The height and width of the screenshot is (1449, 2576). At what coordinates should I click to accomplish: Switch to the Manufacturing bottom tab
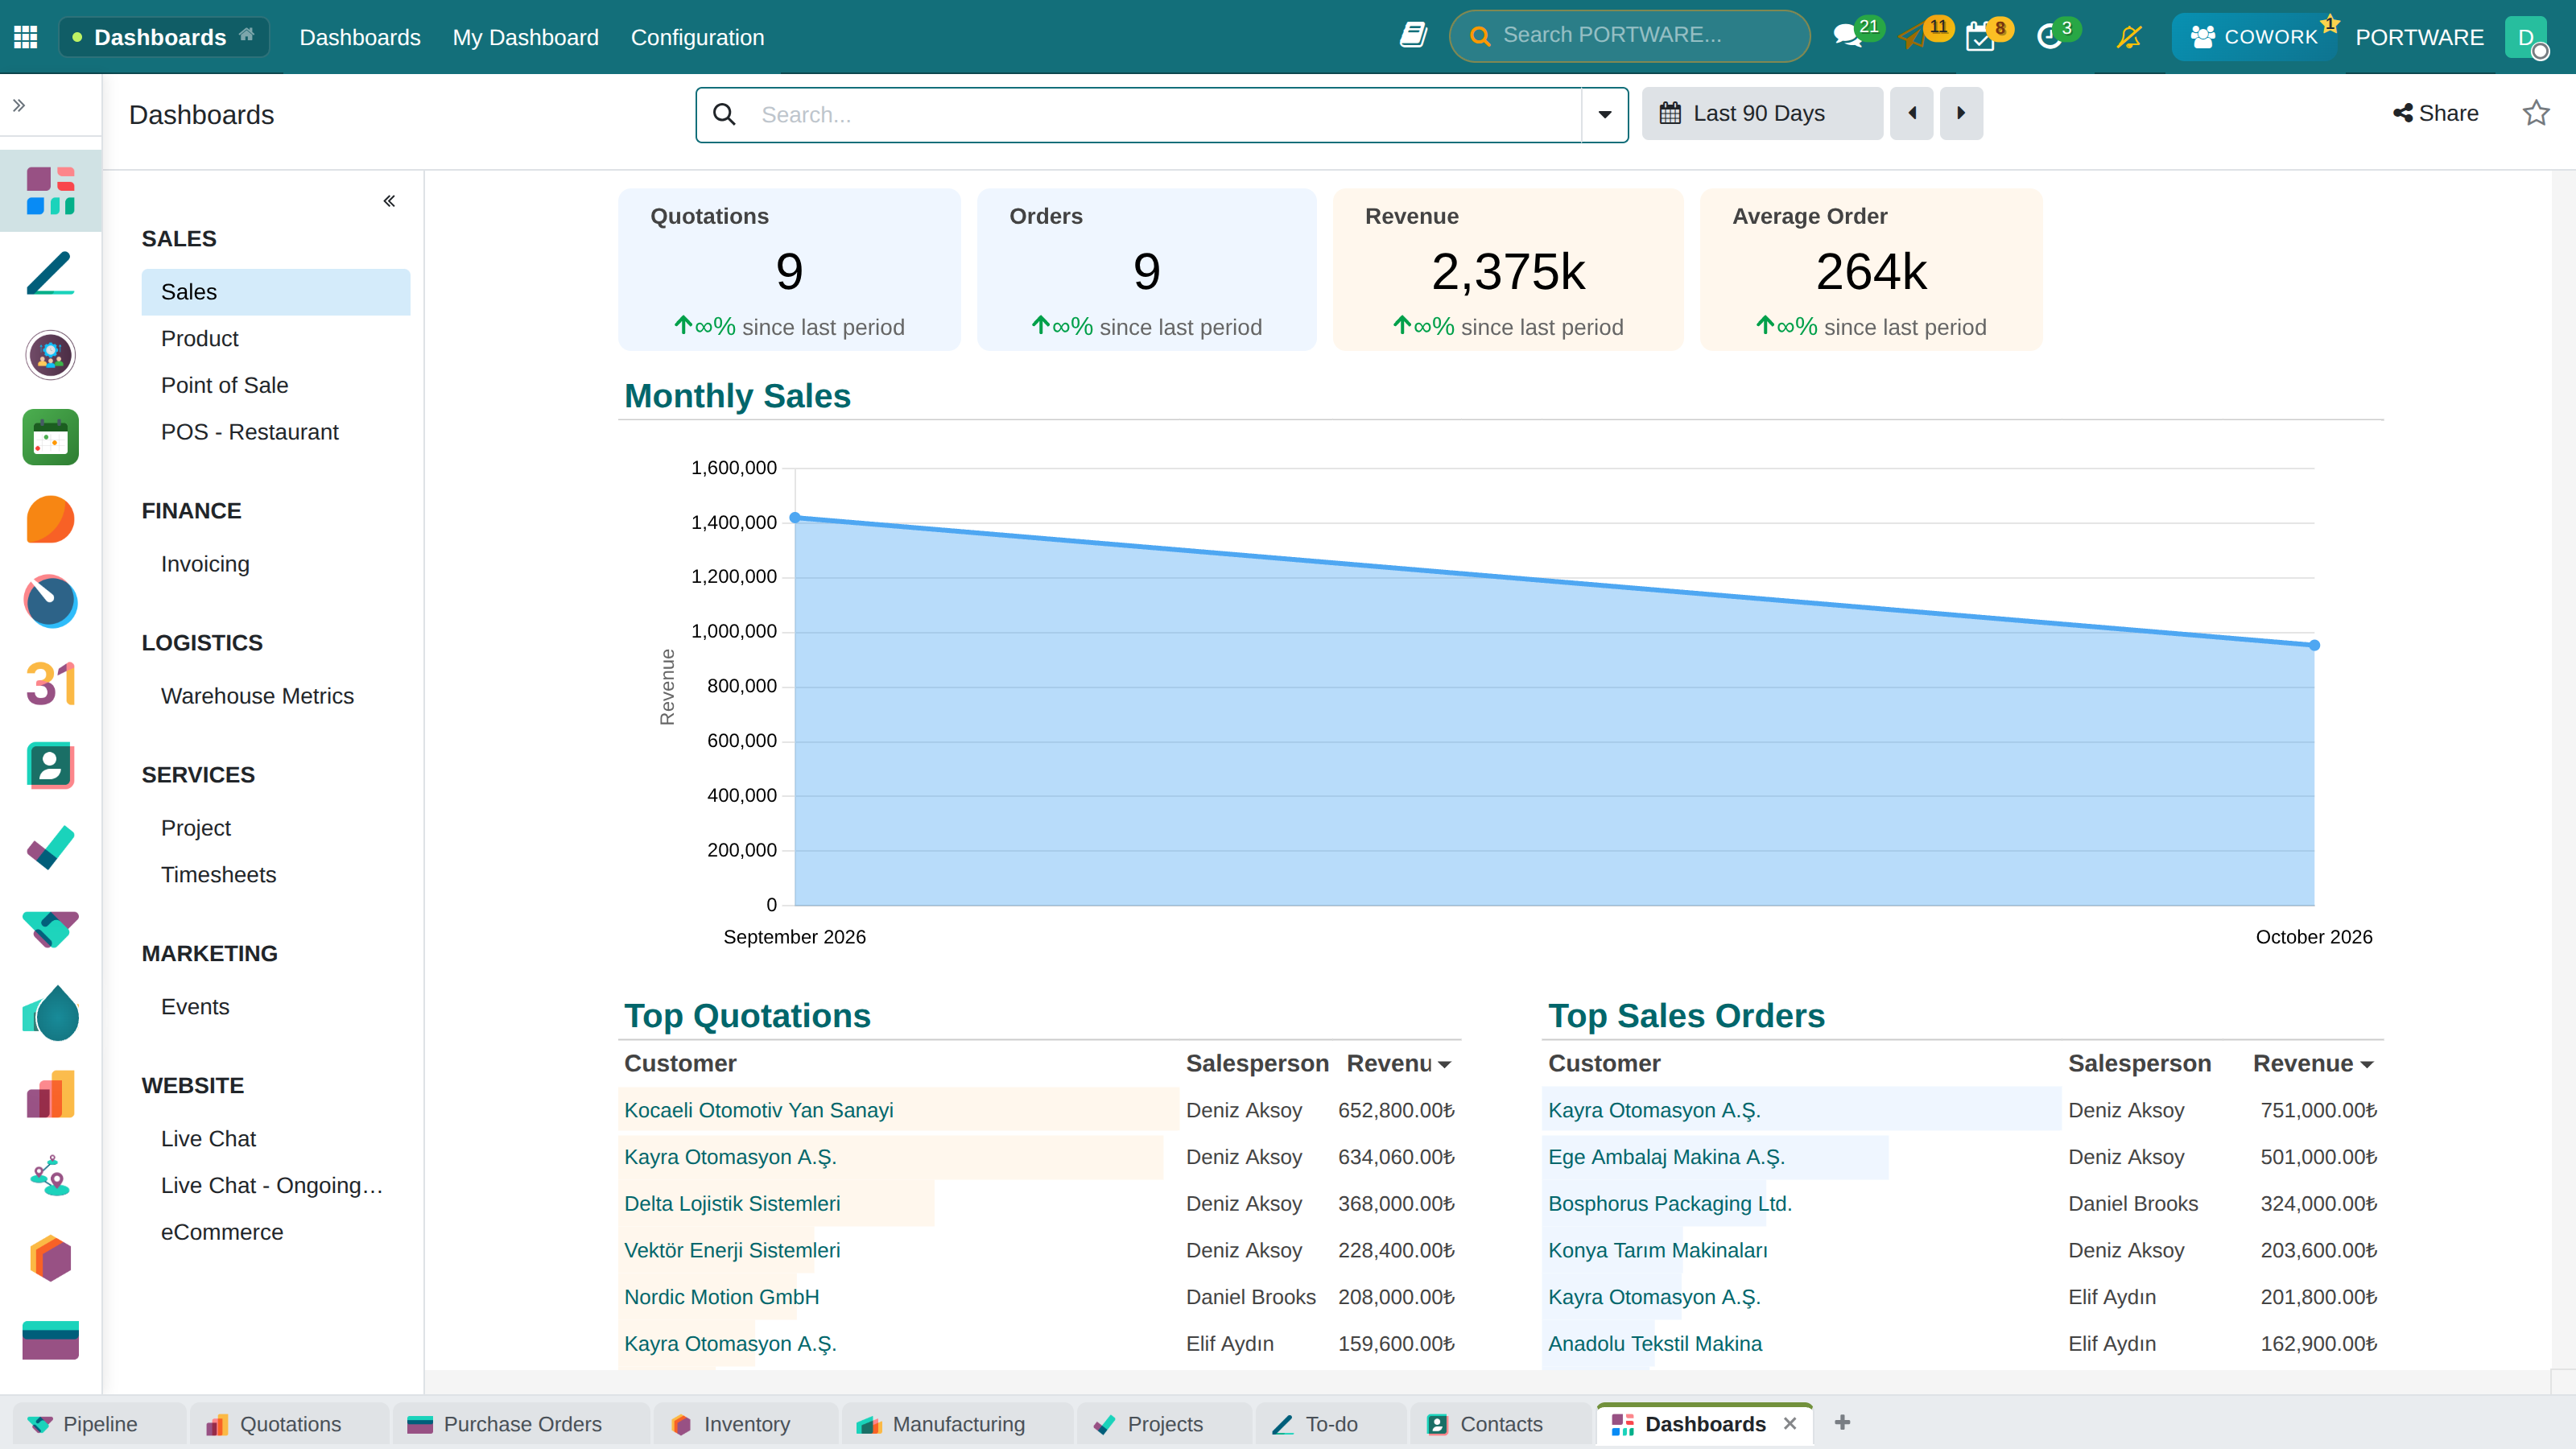point(958,1424)
